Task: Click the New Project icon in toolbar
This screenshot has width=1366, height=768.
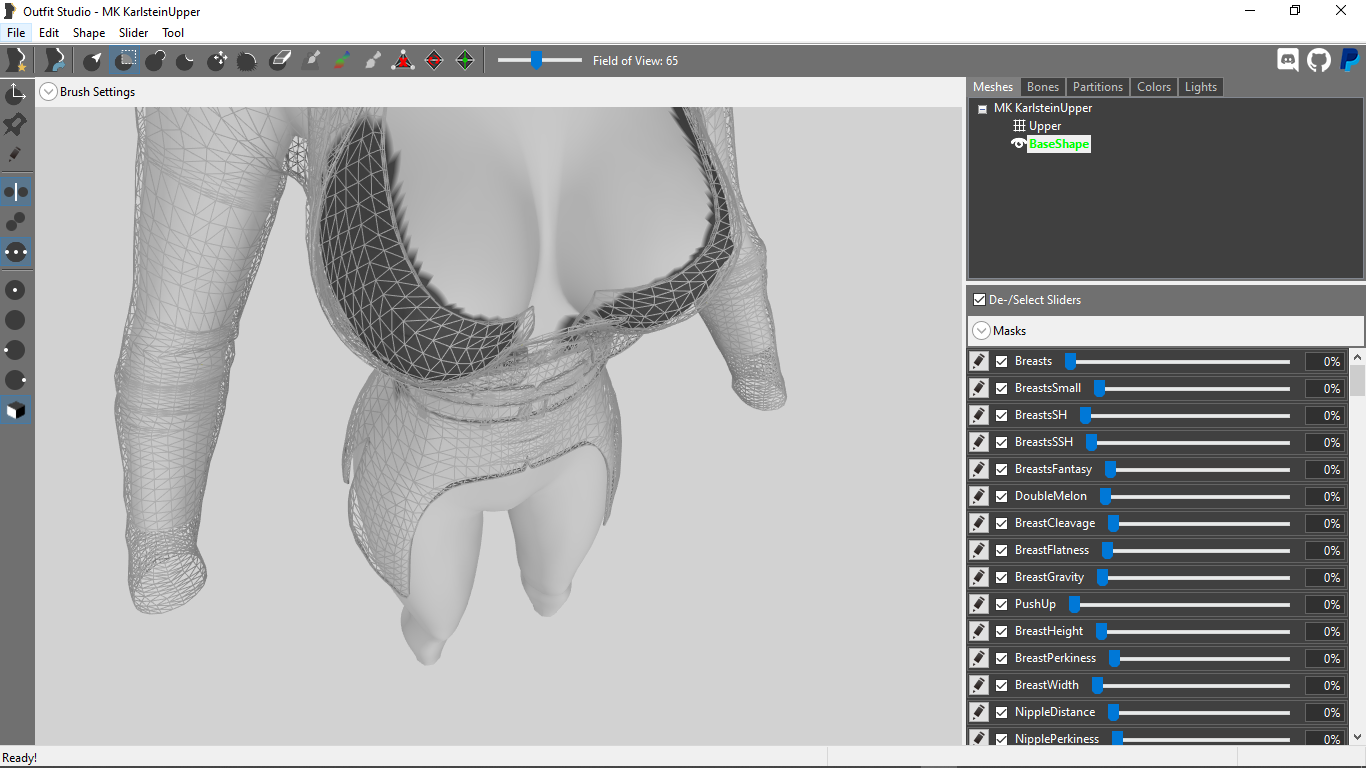Action: [x=17, y=61]
